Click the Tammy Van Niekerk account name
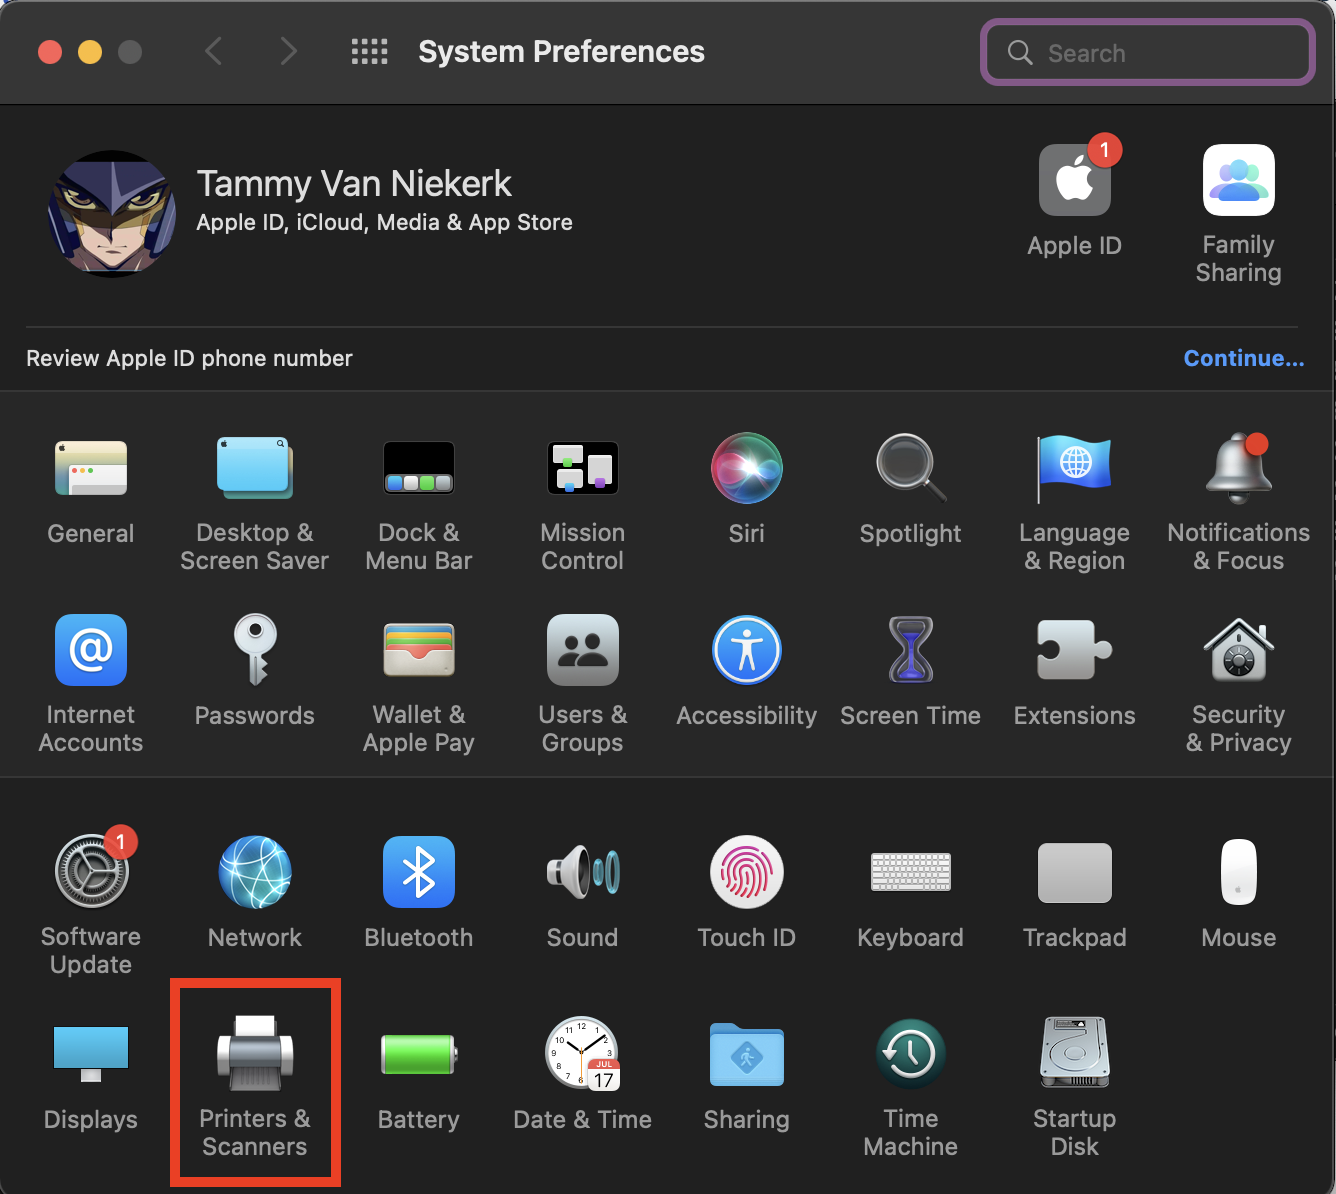Screen dimensions: 1336x1194 [x=354, y=184]
